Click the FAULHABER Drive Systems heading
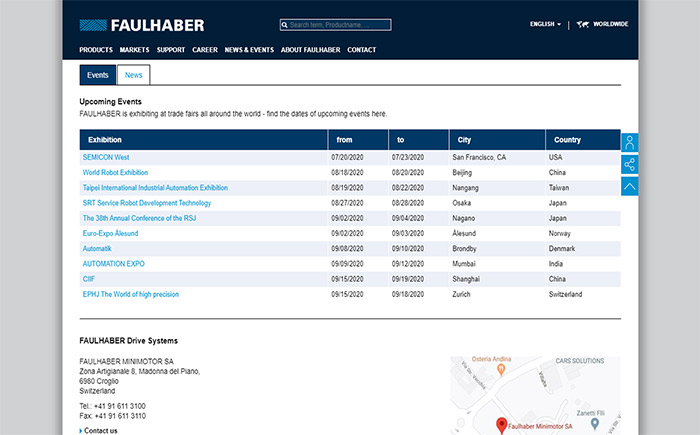Viewport: 700px width, 435px height. (x=129, y=340)
